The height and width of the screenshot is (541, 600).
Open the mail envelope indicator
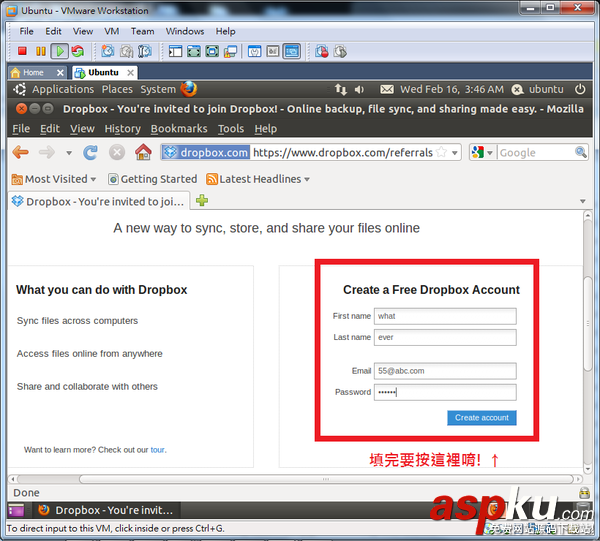point(387,89)
